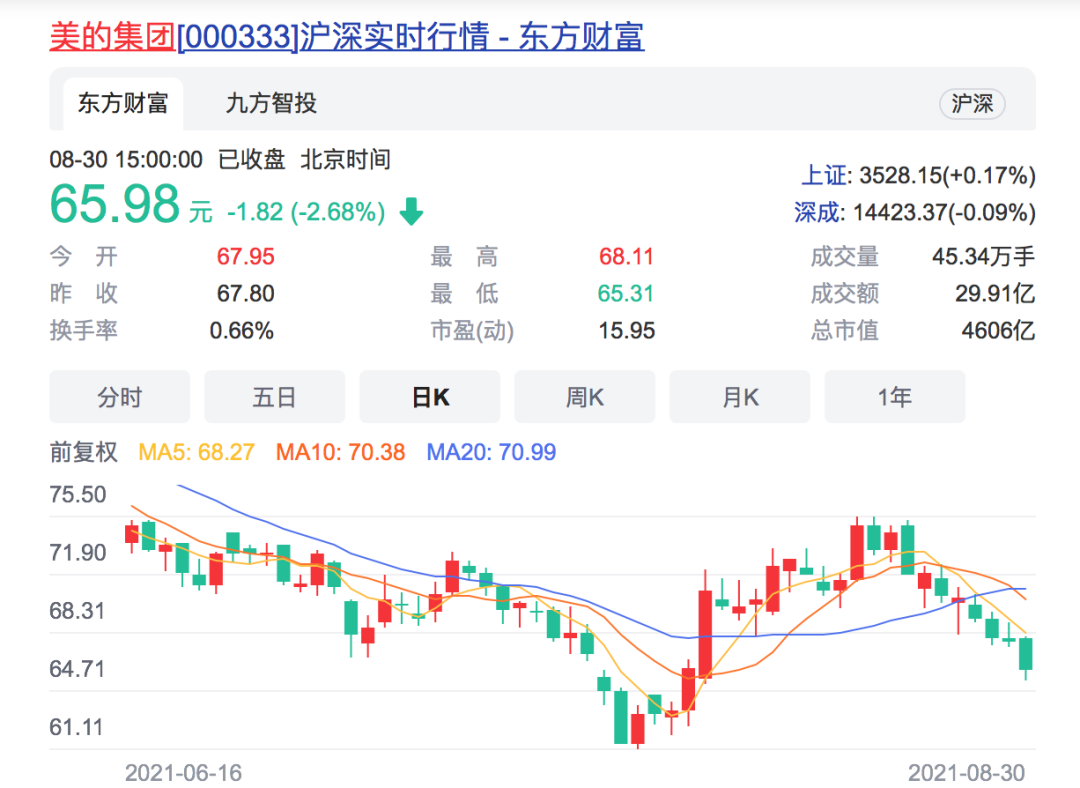Image resolution: width=1080 pixels, height=788 pixels.
Task: Click the 68.31 price axis label
Action: 77,610
